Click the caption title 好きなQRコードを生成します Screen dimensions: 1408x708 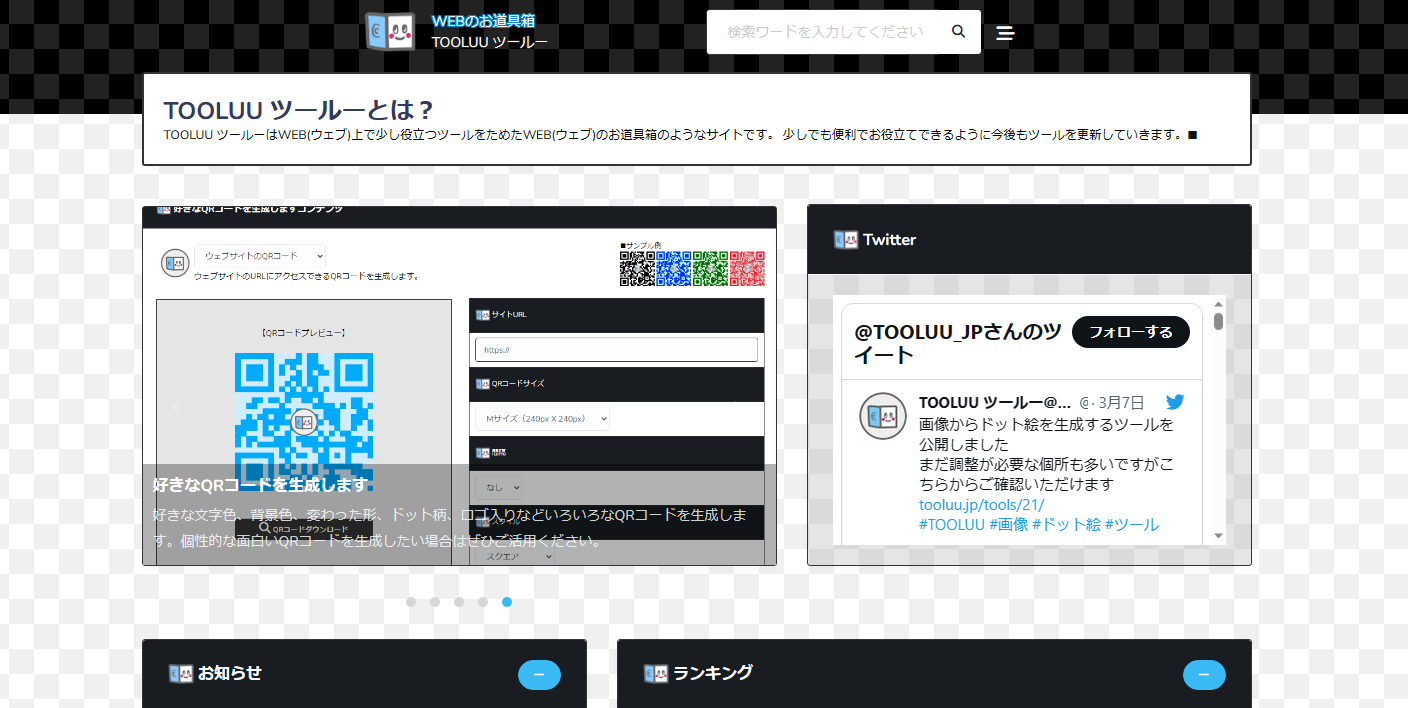point(261,485)
